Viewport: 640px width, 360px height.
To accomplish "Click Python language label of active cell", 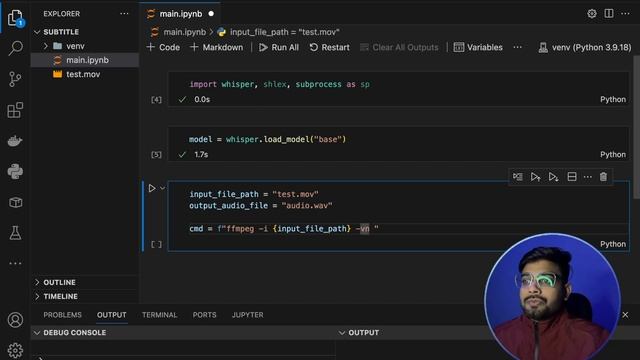I will tap(613, 244).
